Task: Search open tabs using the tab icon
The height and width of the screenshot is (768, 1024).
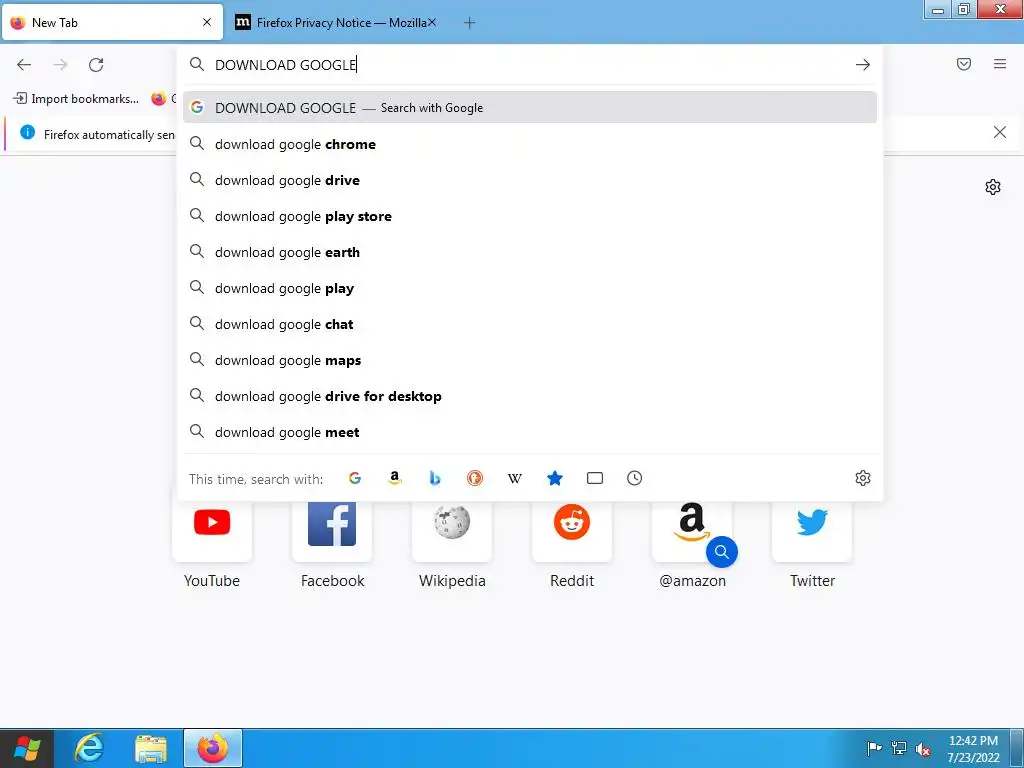Action: (595, 478)
